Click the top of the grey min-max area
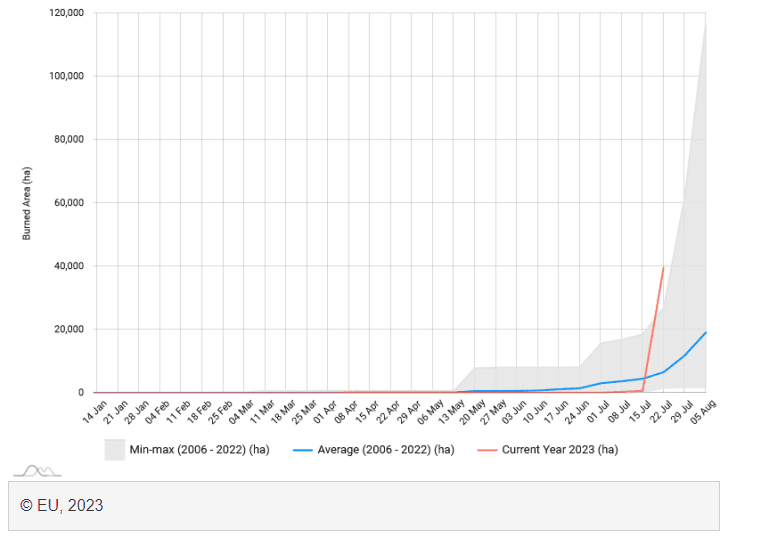This screenshot has height=548, width=783. [705, 24]
